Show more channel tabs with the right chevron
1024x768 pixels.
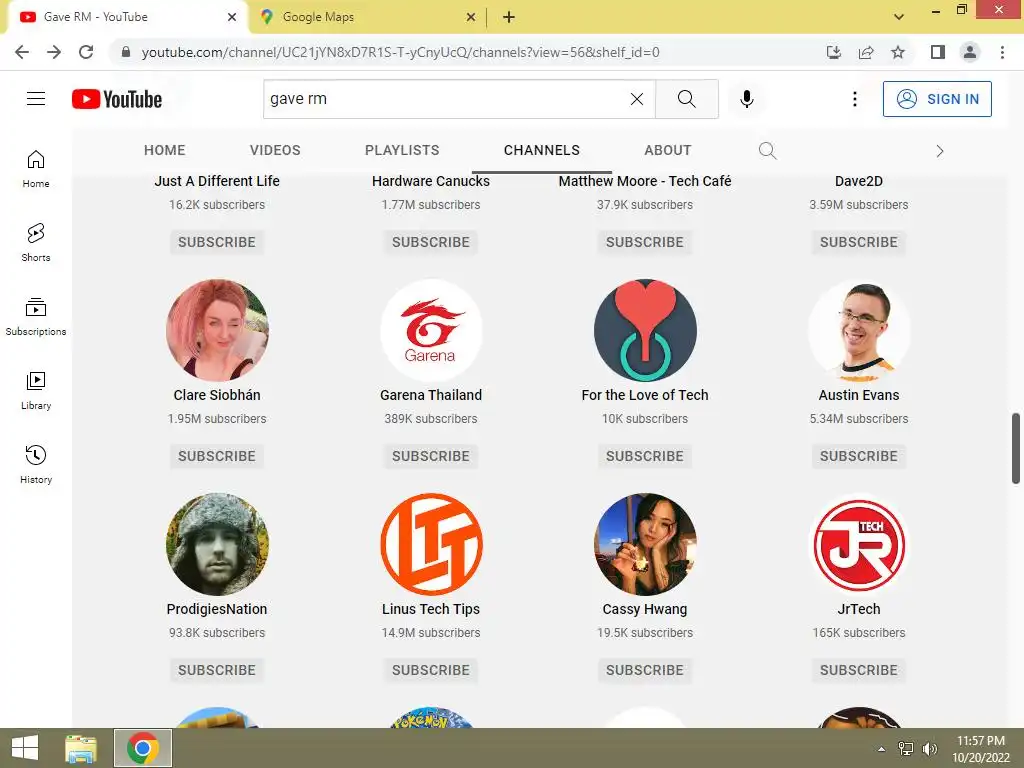[x=939, y=151]
